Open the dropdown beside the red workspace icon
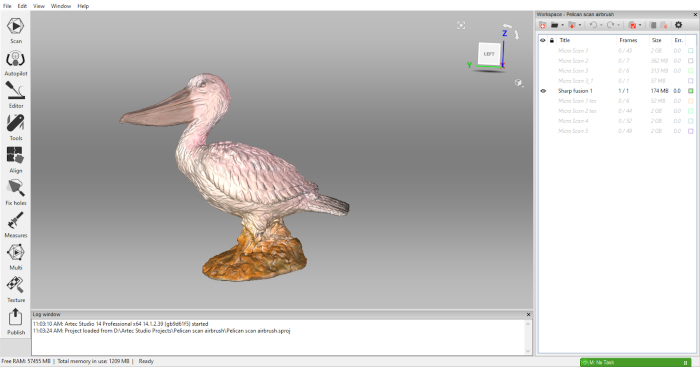Image resolution: width=700 pixels, height=367 pixels. pyautogui.click(x=640, y=25)
